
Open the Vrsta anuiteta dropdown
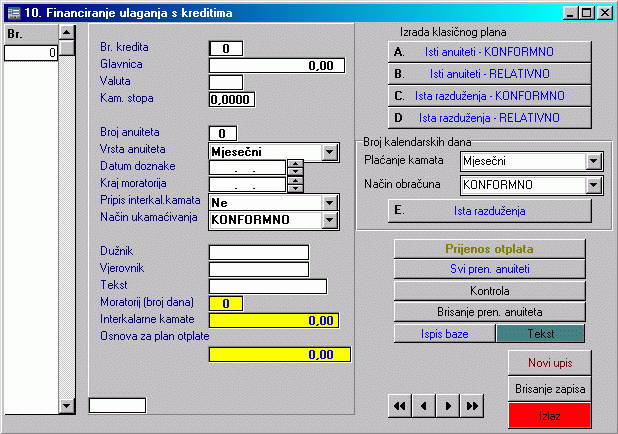click(x=330, y=152)
